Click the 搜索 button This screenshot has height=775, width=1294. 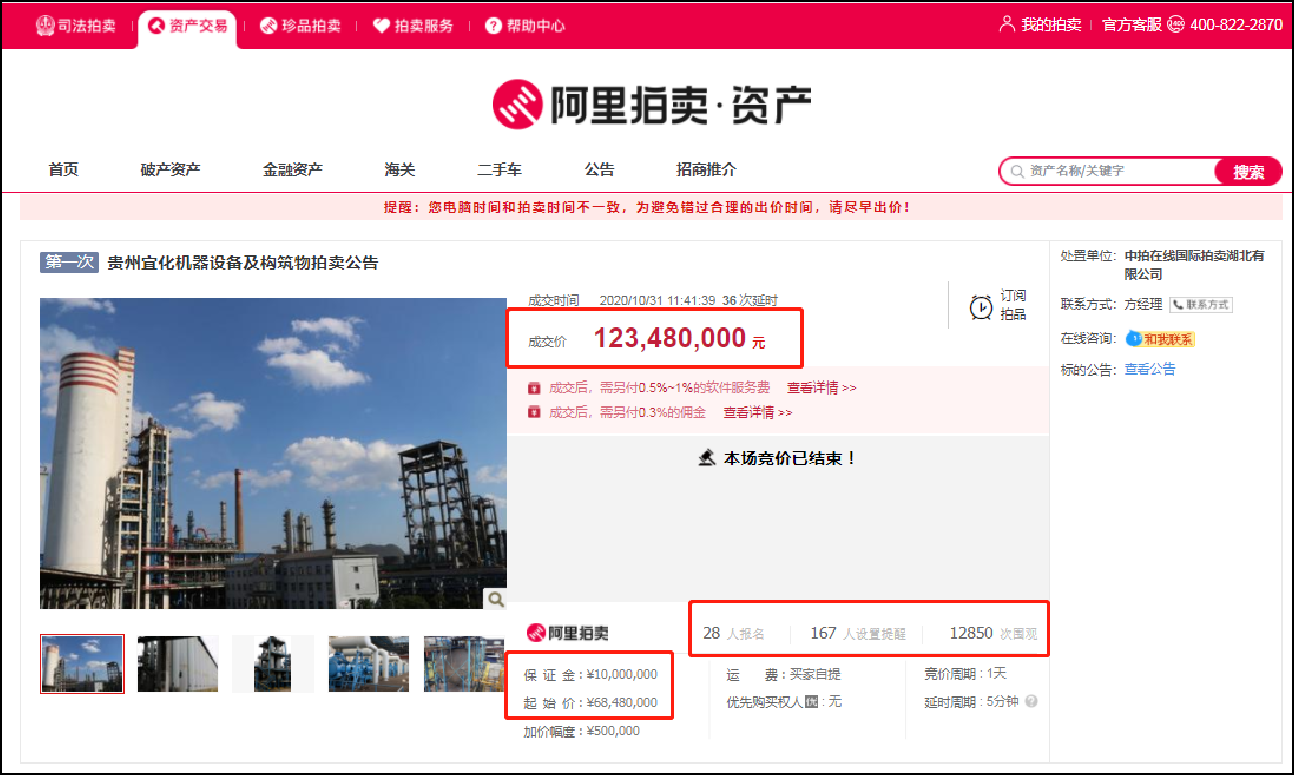(x=1248, y=172)
